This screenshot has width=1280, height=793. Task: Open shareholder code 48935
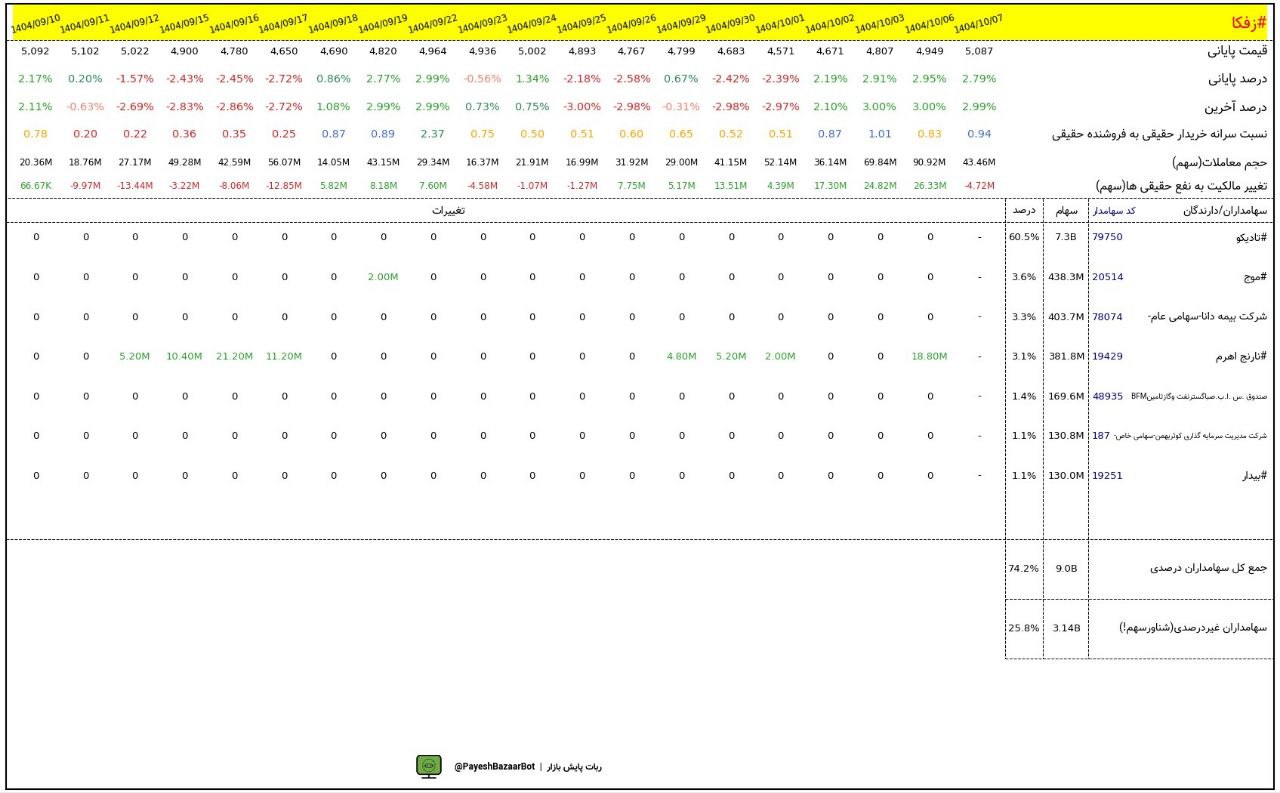coord(1107,396)
